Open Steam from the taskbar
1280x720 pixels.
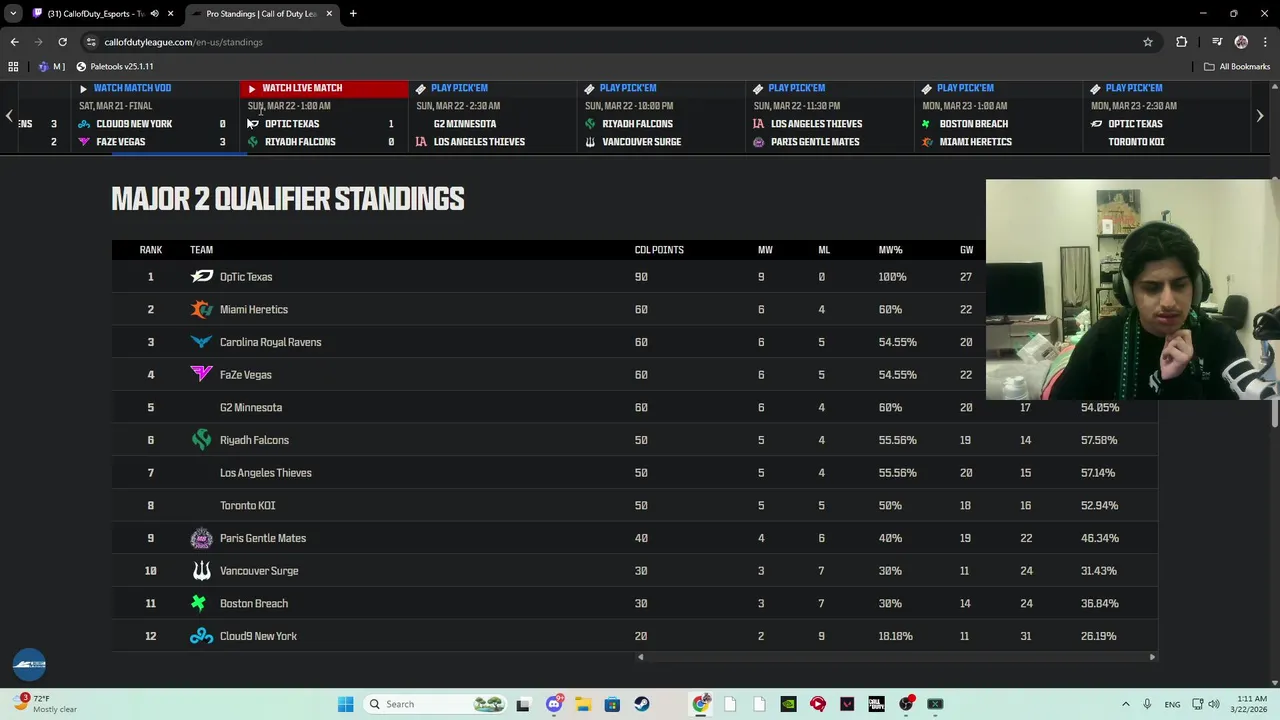642,704
